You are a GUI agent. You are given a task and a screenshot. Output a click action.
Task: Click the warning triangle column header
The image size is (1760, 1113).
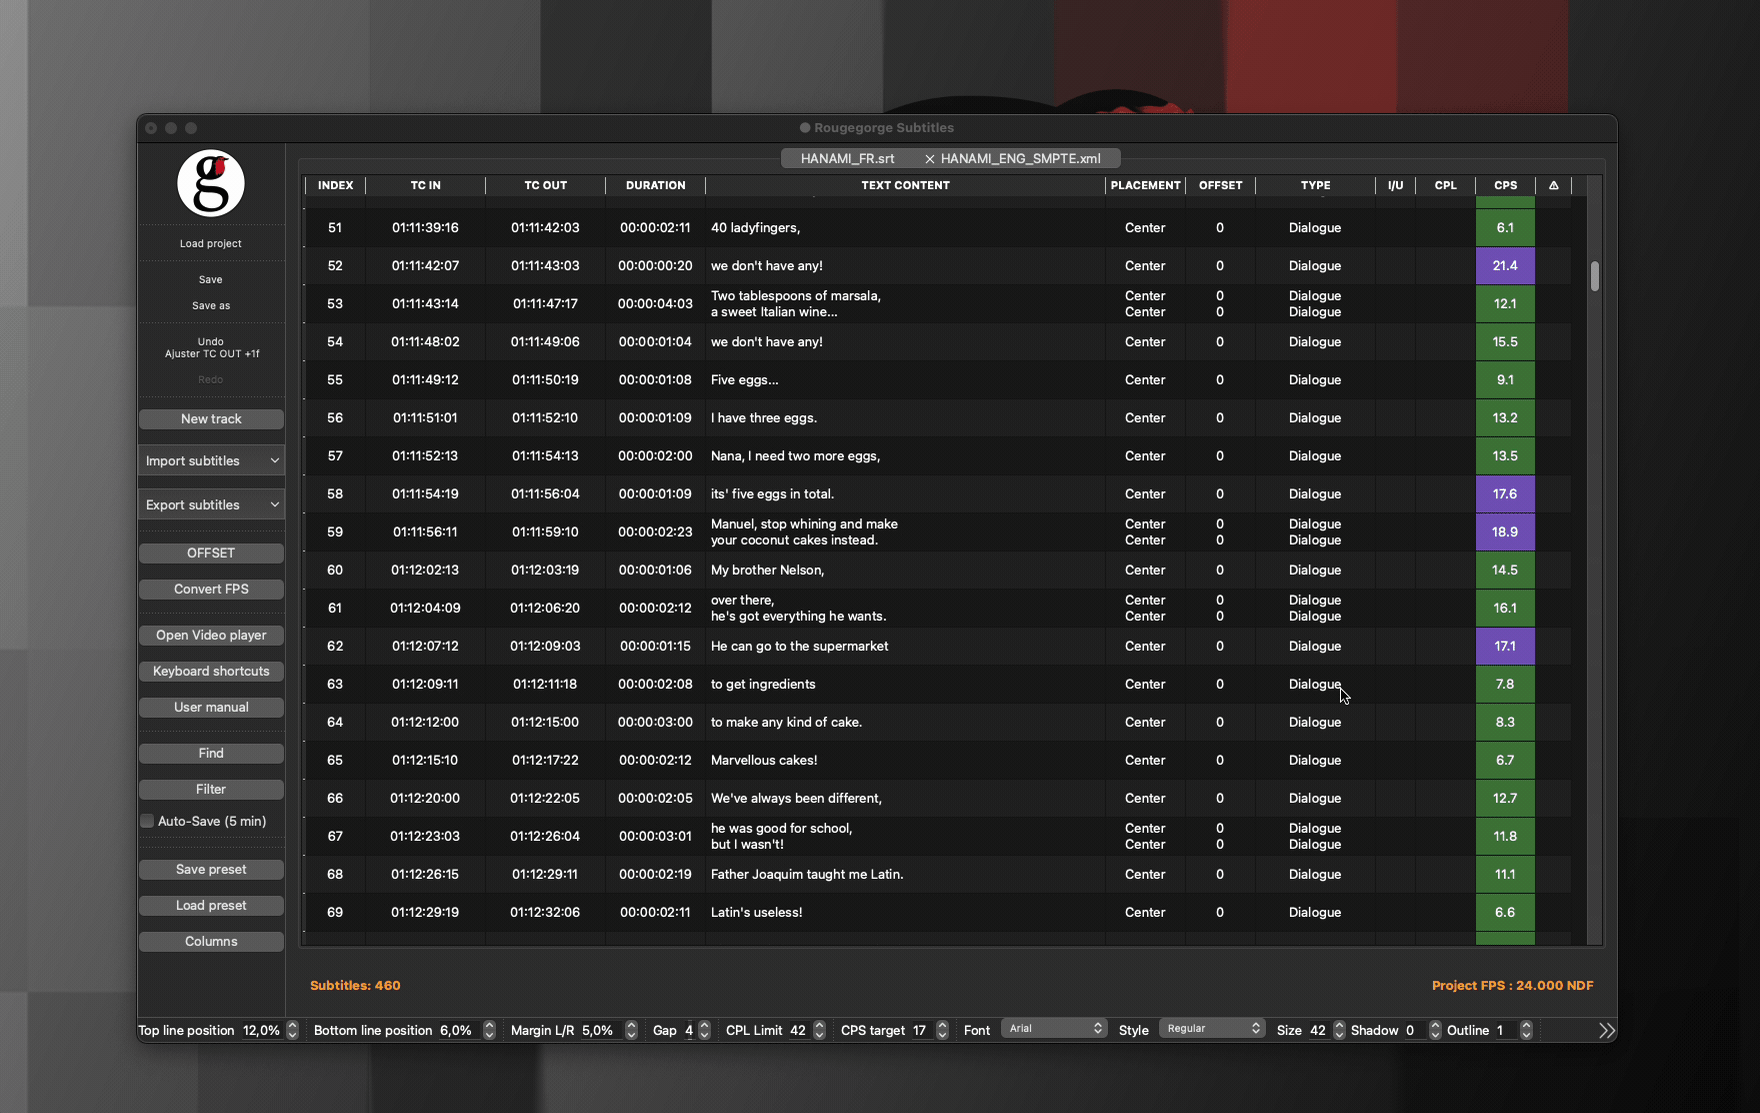pyautogui.click(x=1553, y=185)
